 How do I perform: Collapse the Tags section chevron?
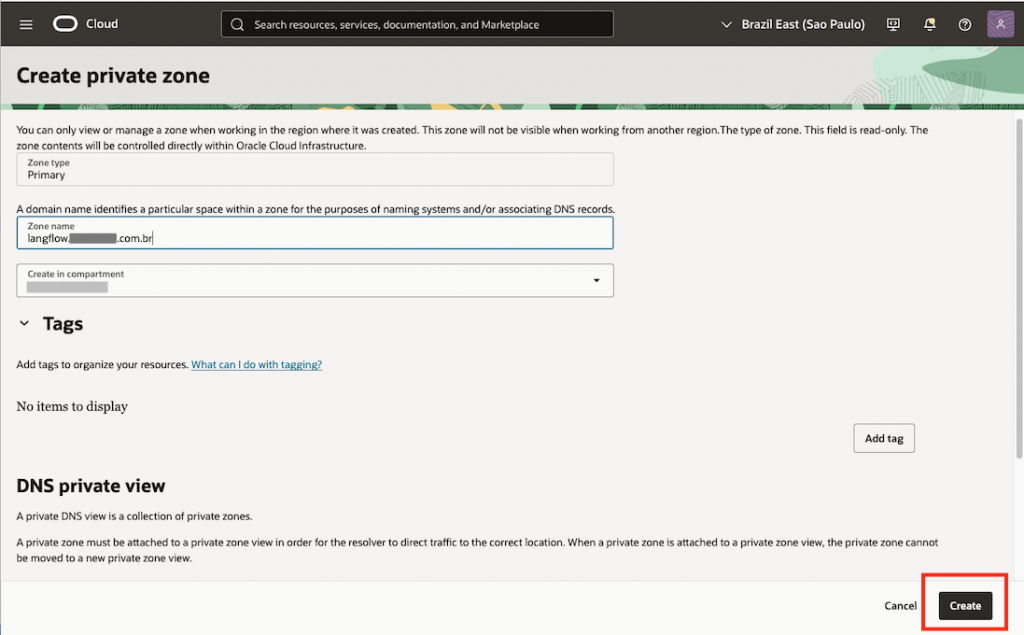click(x=24, y=323)
